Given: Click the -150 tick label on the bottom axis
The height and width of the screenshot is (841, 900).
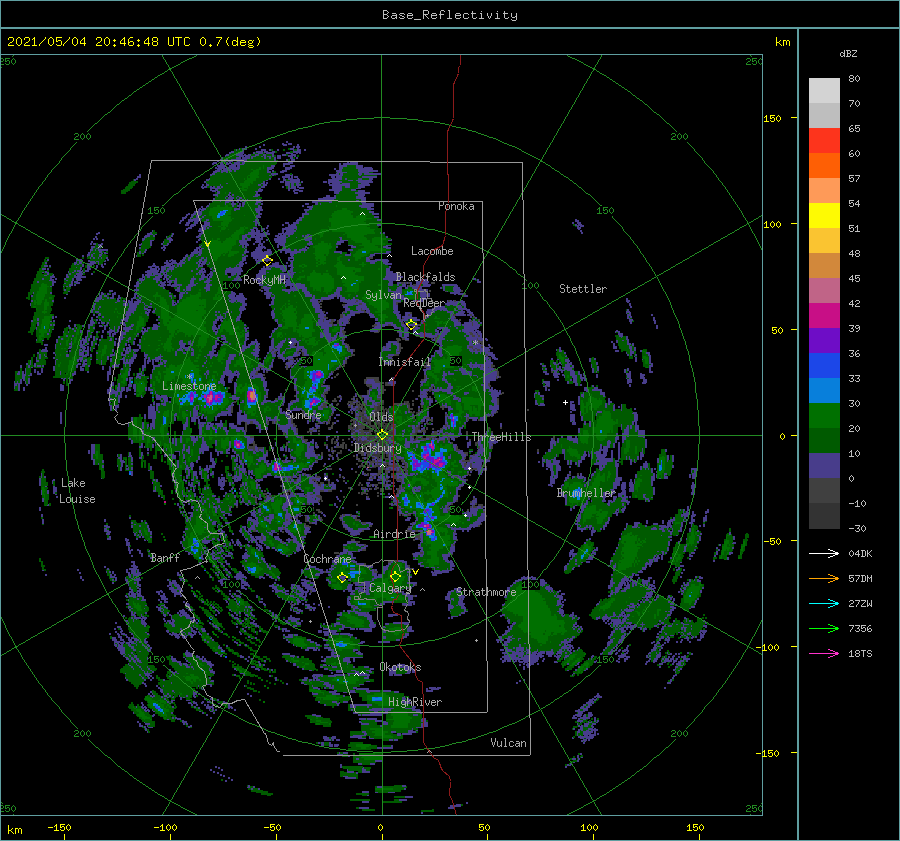Looking at the screenshot, I should pyautogui.click(x=59, y=827).
